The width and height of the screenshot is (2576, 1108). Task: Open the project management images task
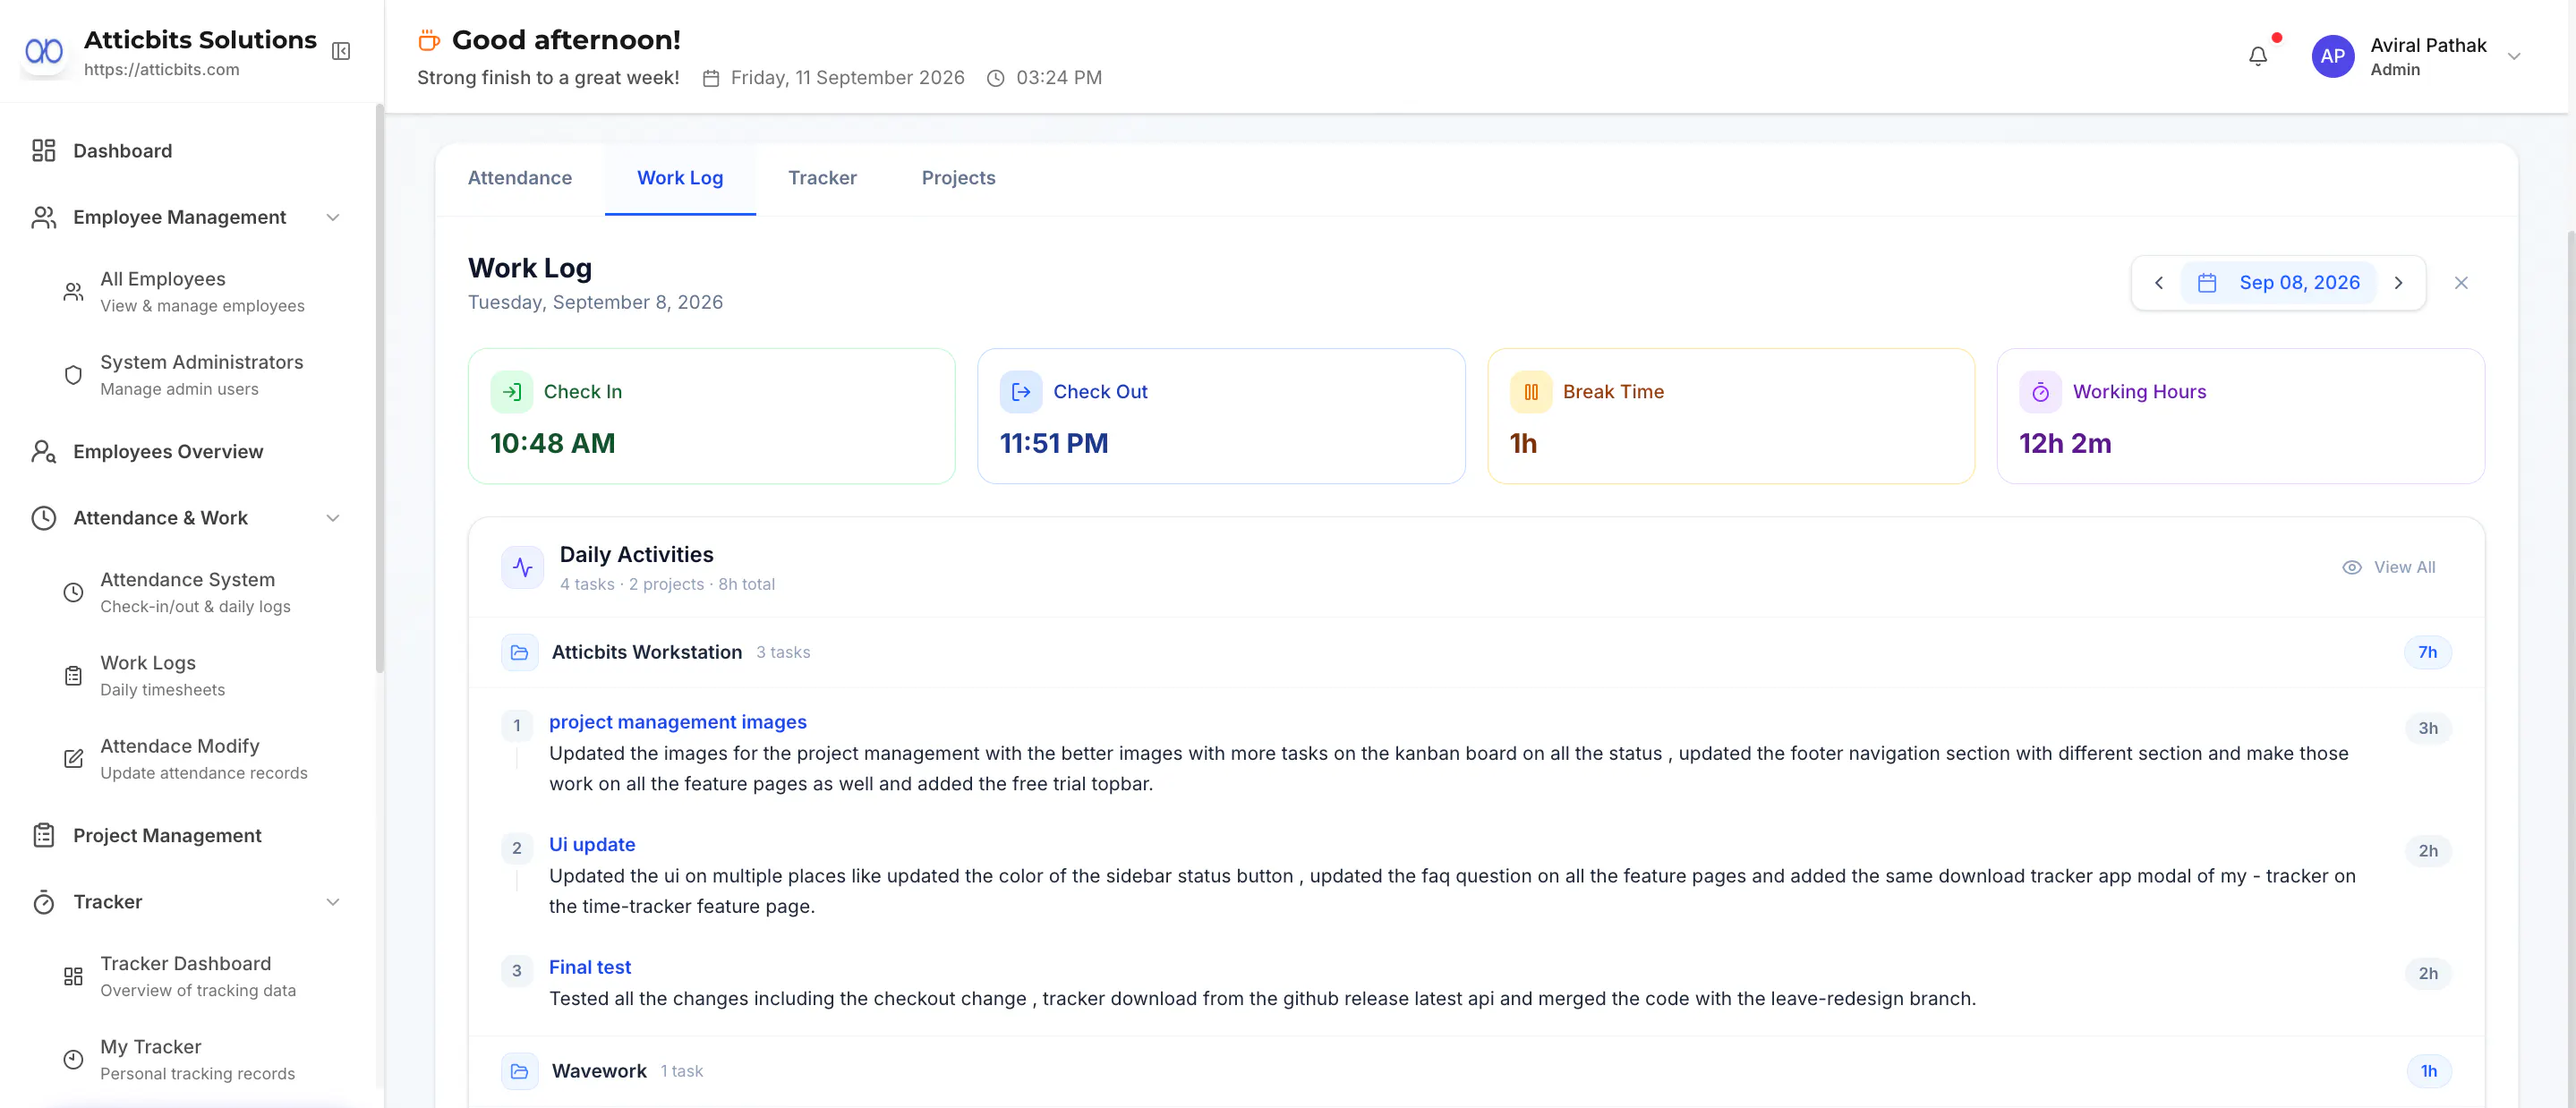tap(677, 722)
